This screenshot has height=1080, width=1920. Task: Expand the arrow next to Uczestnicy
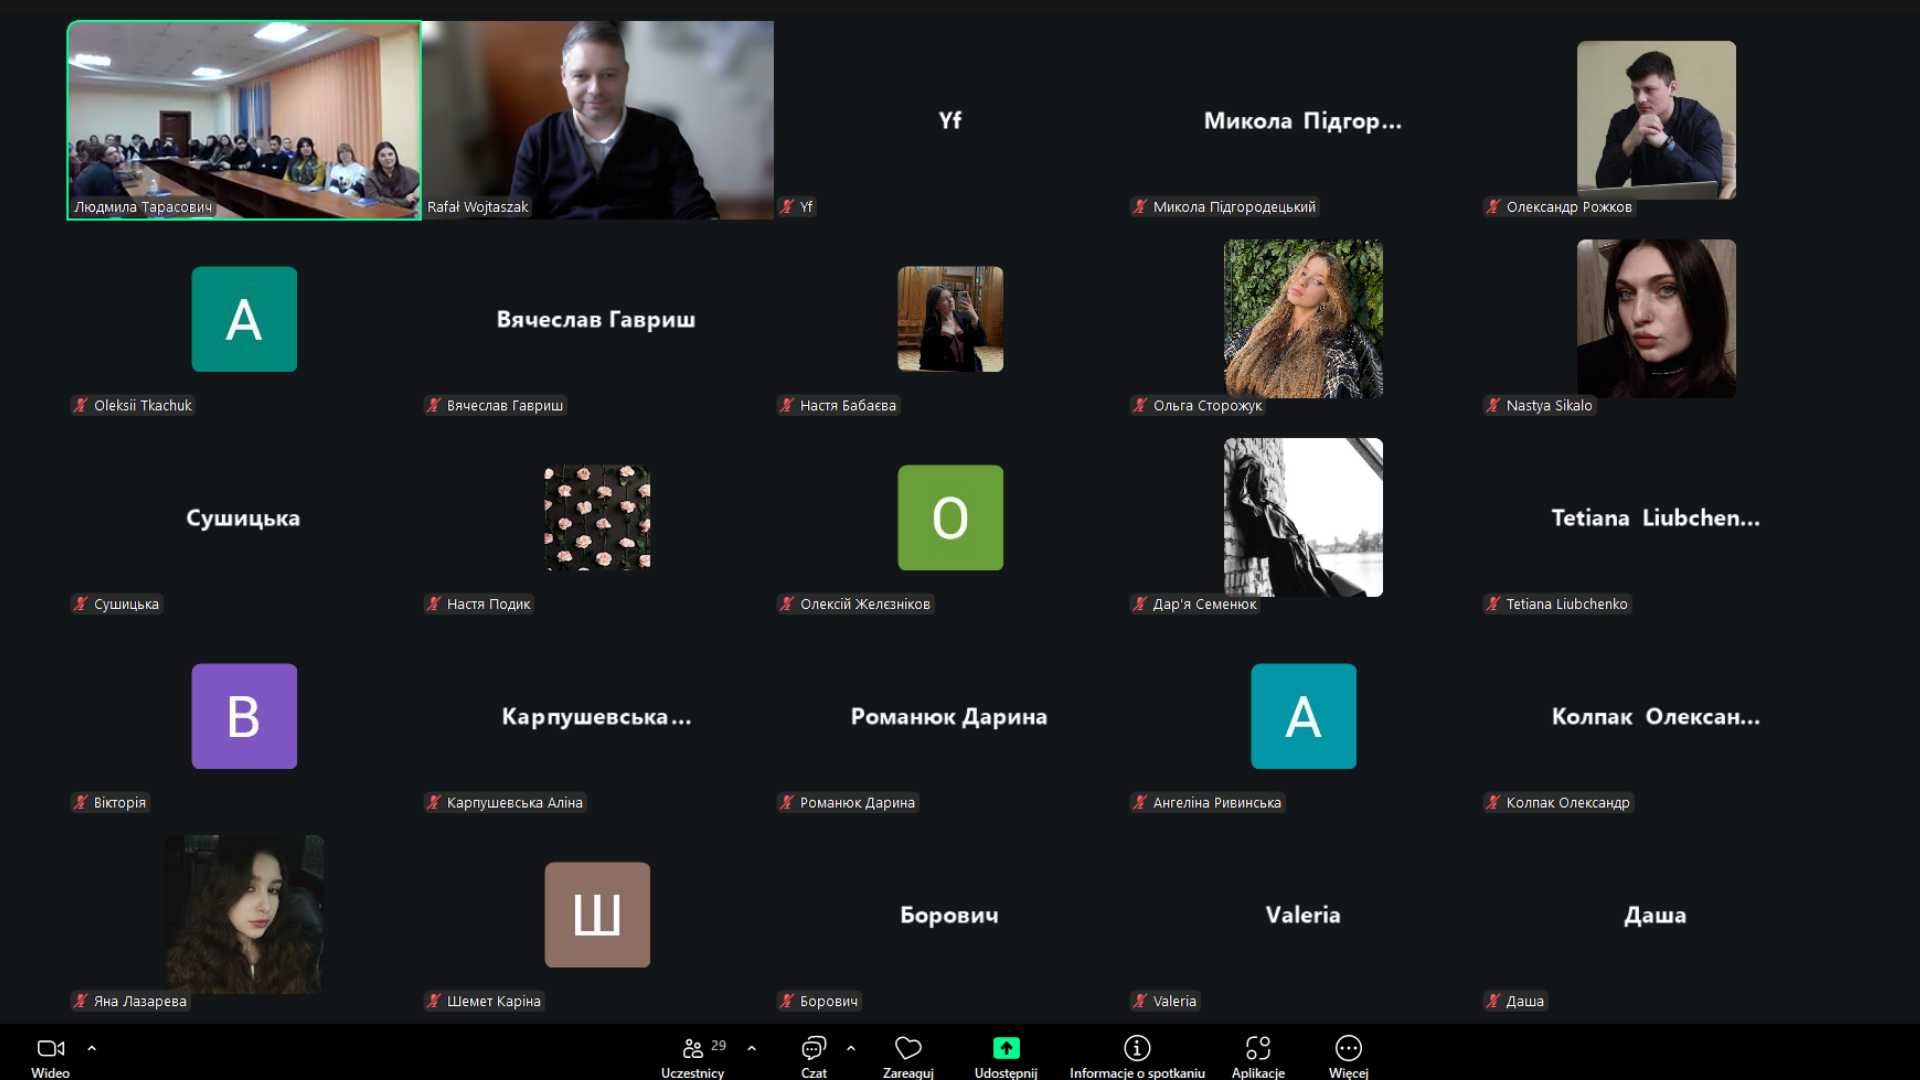752,1048
